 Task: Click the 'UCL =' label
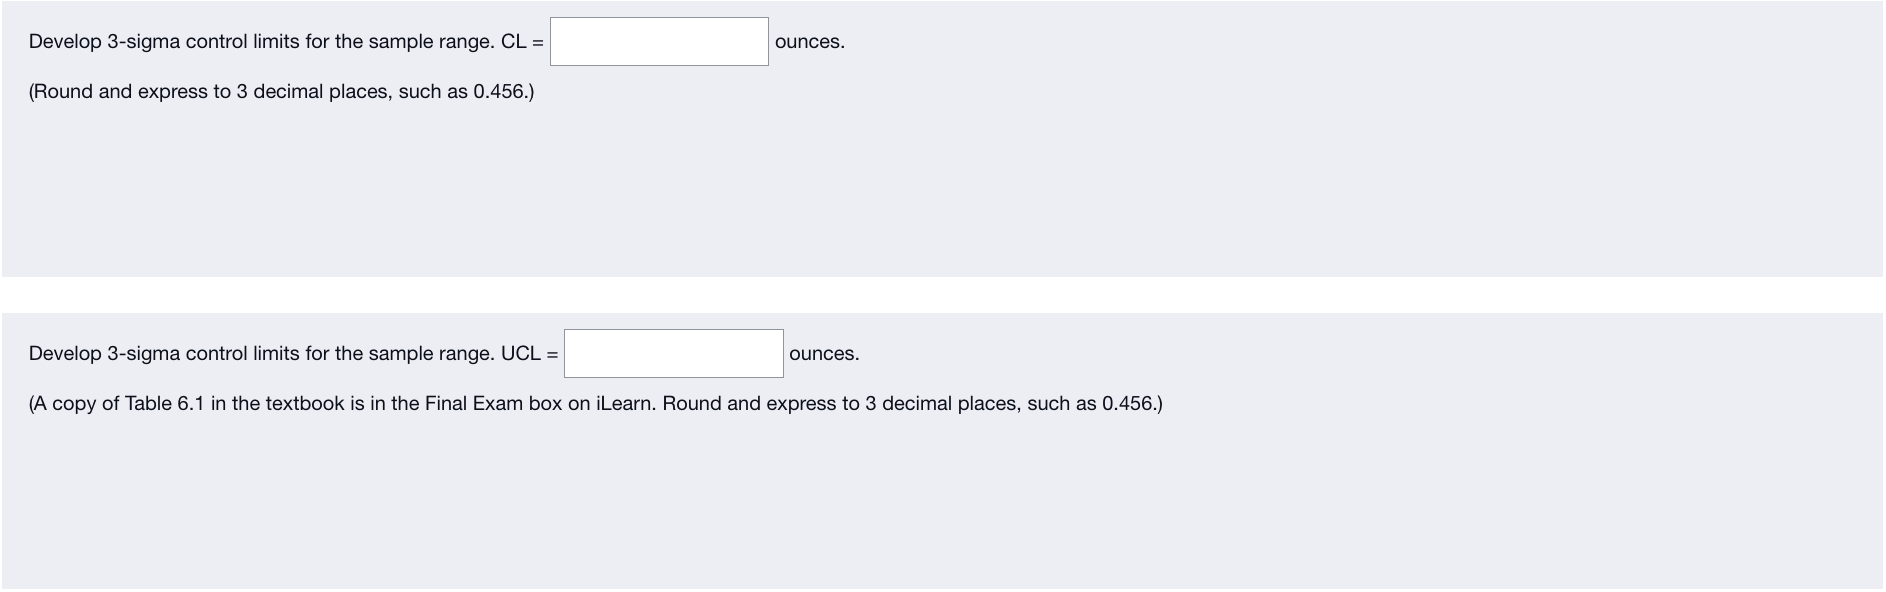(x=529, y=353)
